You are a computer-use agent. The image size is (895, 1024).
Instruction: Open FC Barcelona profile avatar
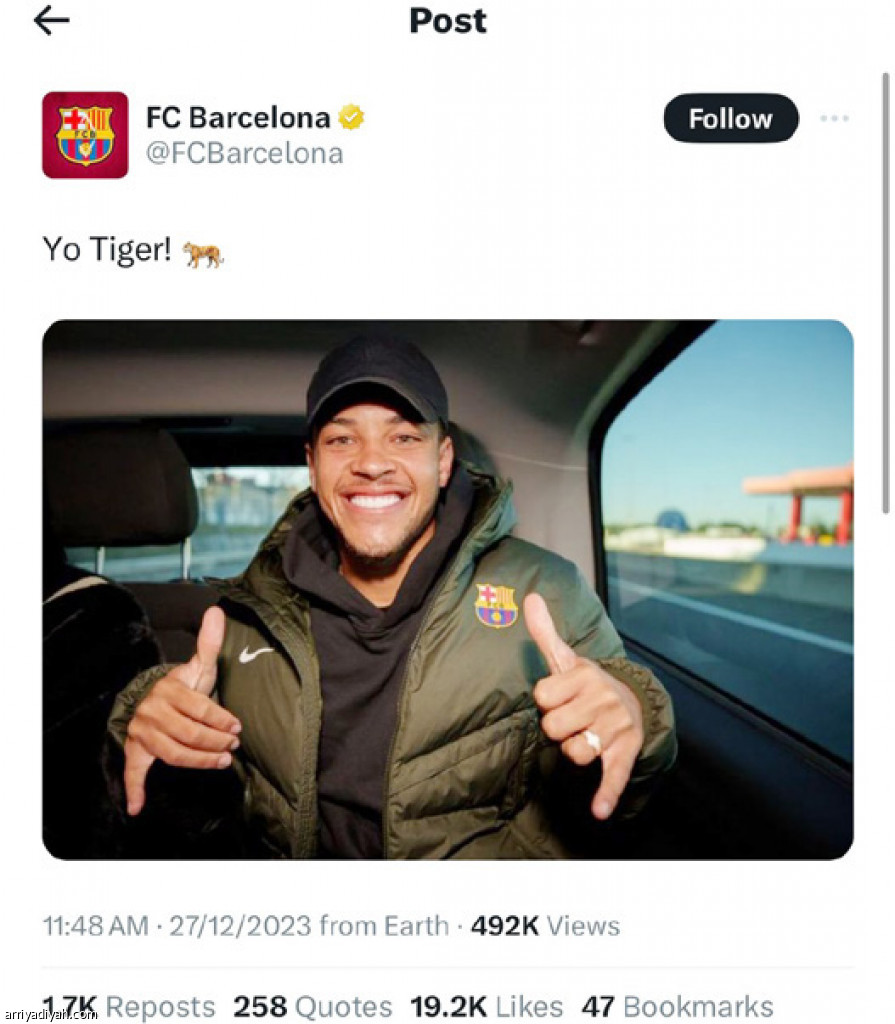click(x=85, y=135)
